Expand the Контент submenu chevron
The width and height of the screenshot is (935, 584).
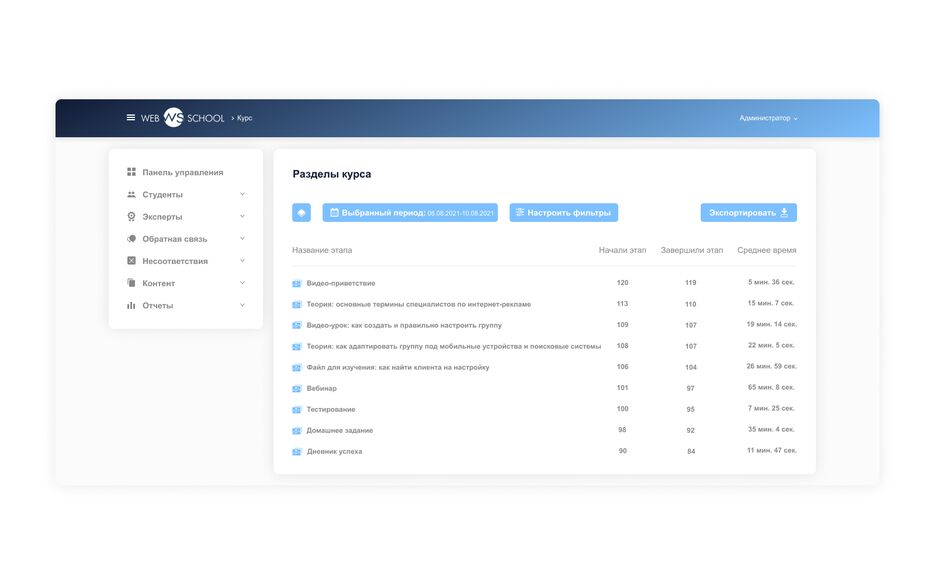(x=242, y=283)
